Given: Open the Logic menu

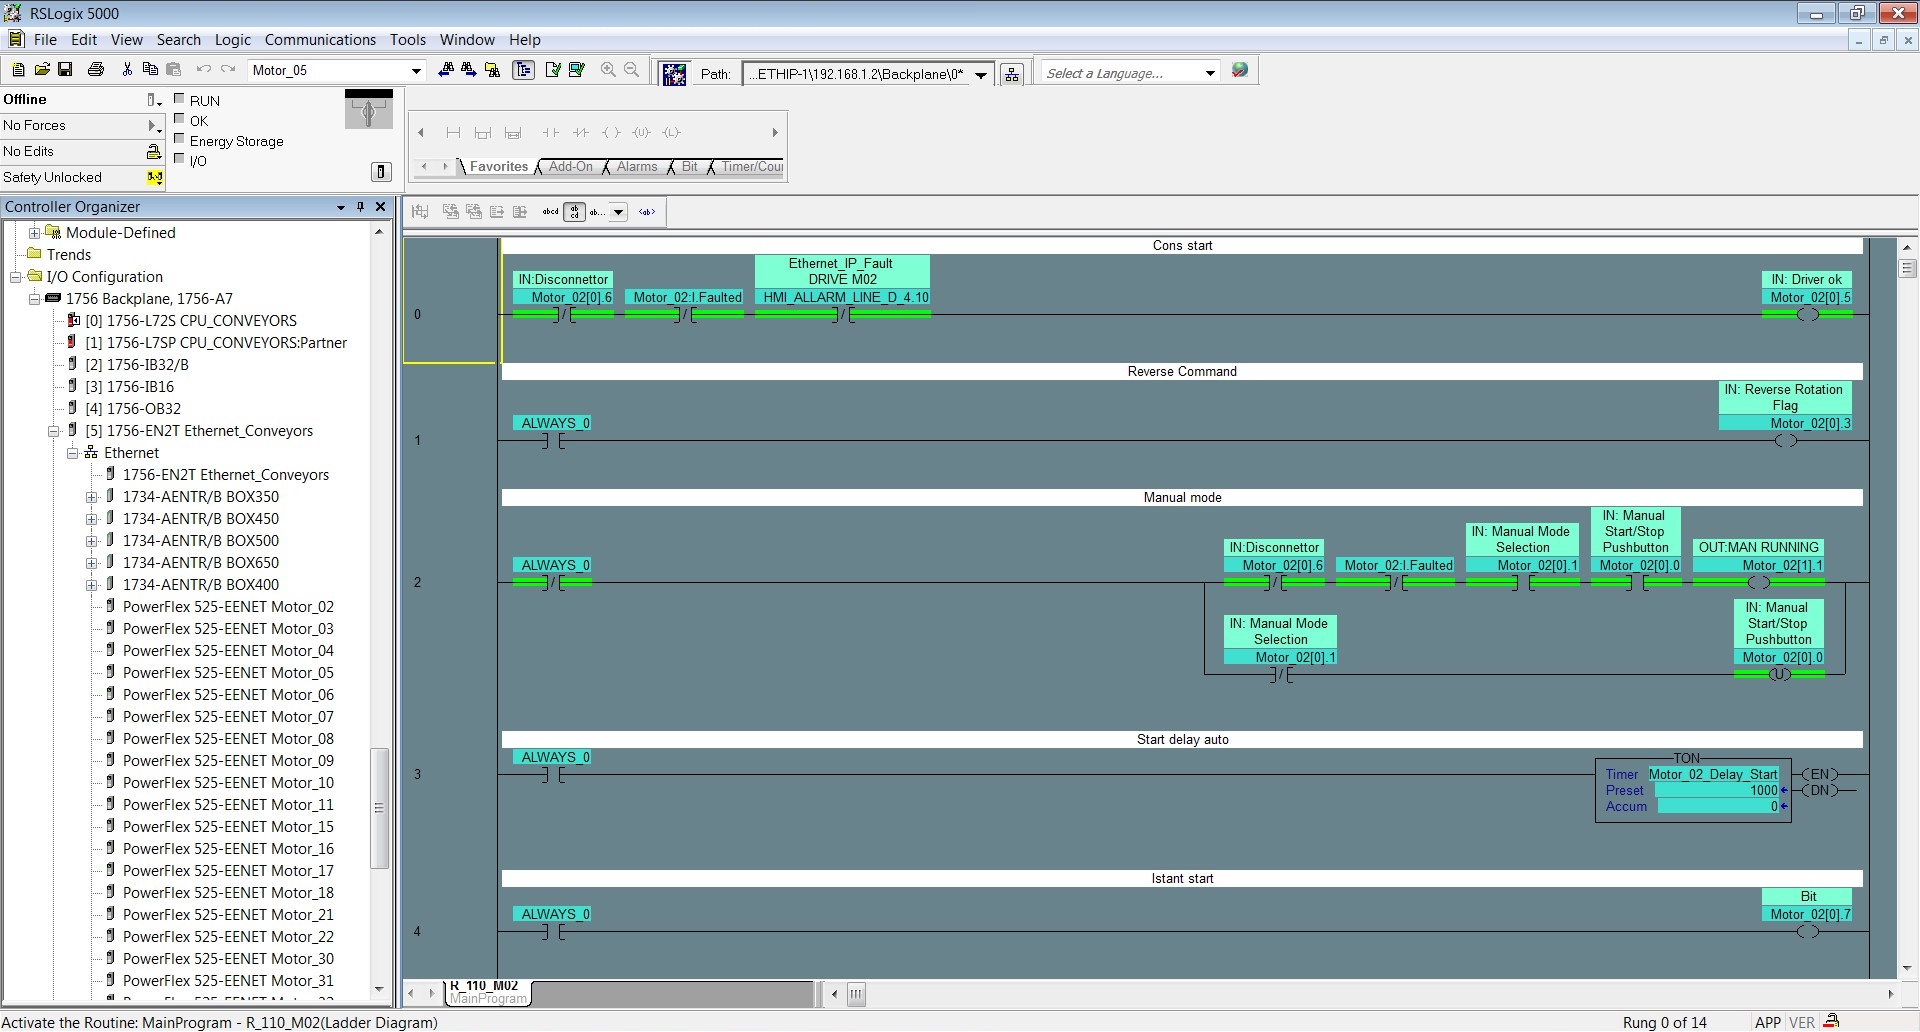Looking at the screenshot, I should tap(232, 40).
